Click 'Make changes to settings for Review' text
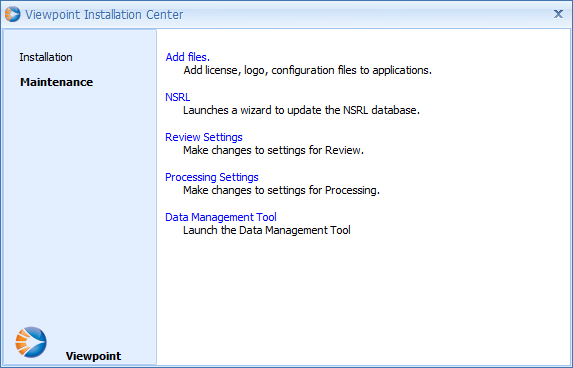Screen dimensions: 573x368 point(273,150)
